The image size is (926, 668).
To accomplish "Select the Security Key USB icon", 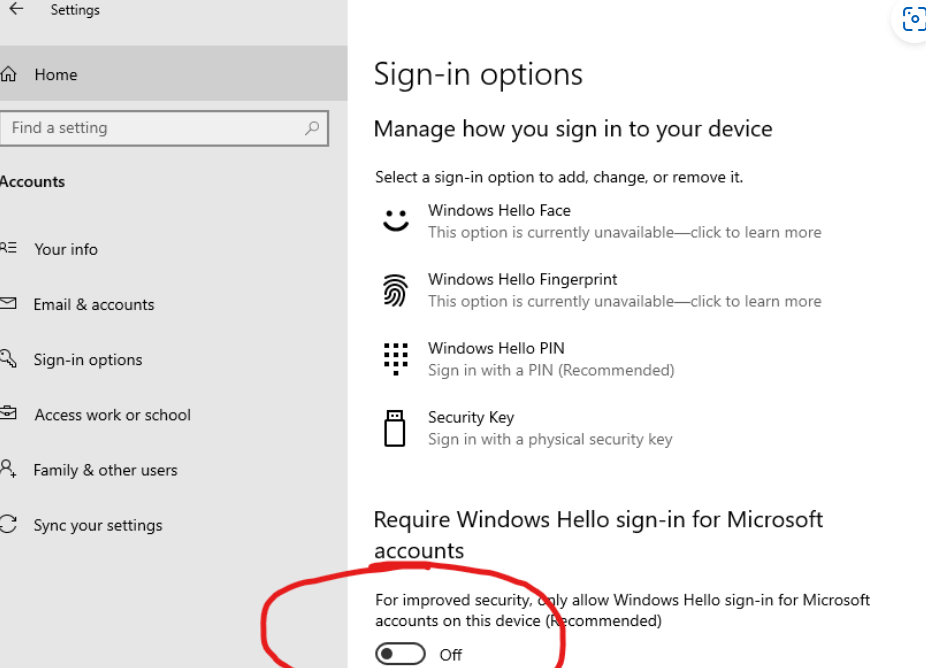I will (394, 428).
